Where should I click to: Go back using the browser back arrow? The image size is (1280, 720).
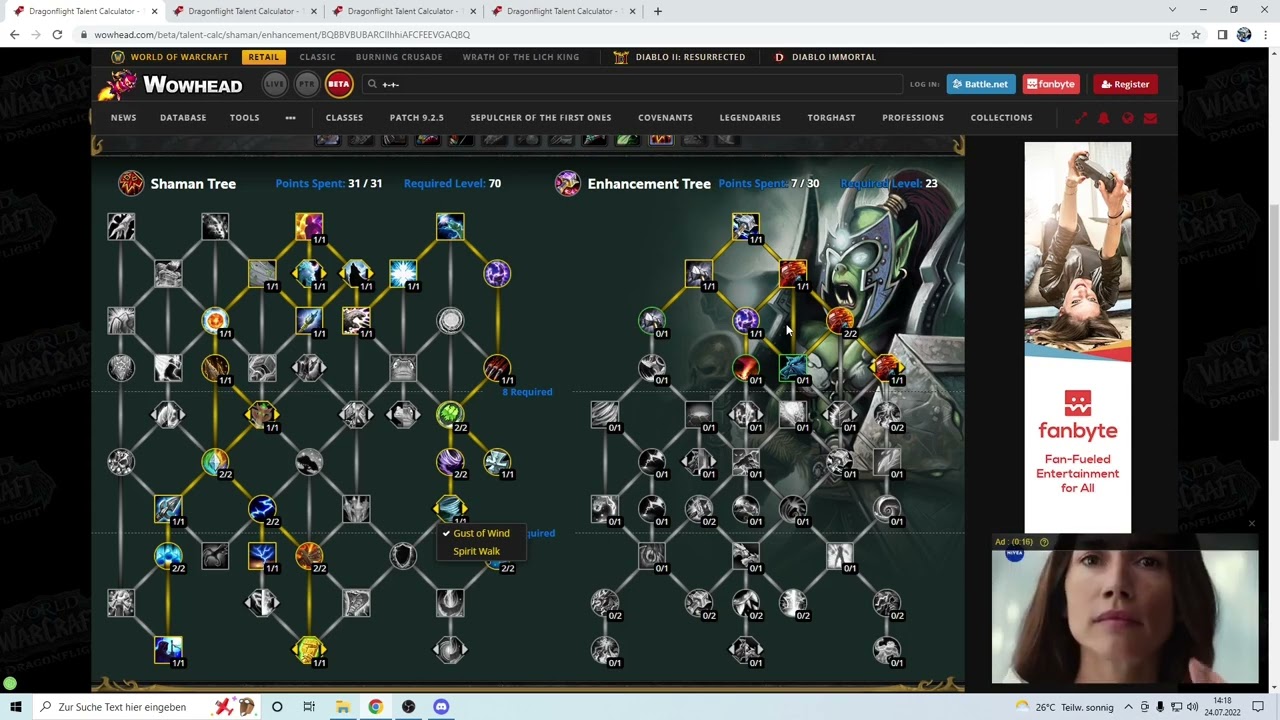pos(14,34)
